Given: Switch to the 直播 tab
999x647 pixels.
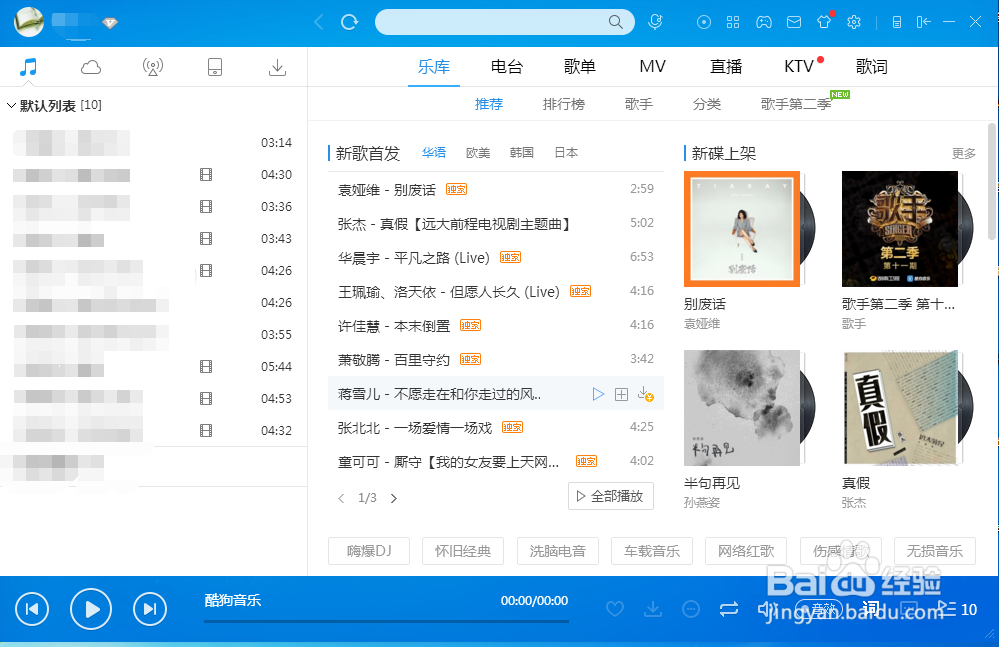Looking at the screenshot, I should point(726,66).
